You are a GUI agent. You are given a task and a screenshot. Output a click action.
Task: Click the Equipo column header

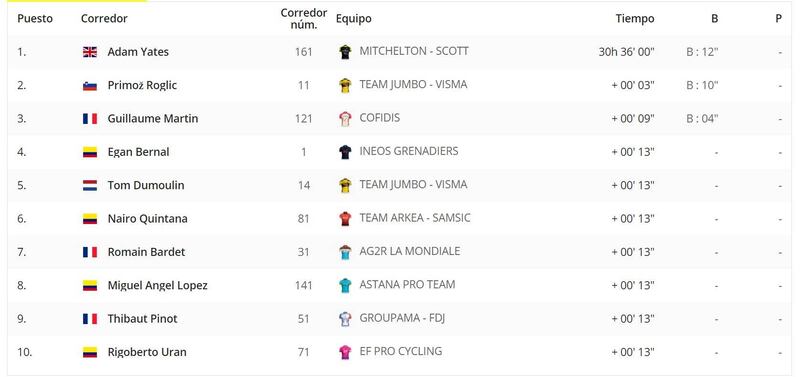tap(354, 19)
